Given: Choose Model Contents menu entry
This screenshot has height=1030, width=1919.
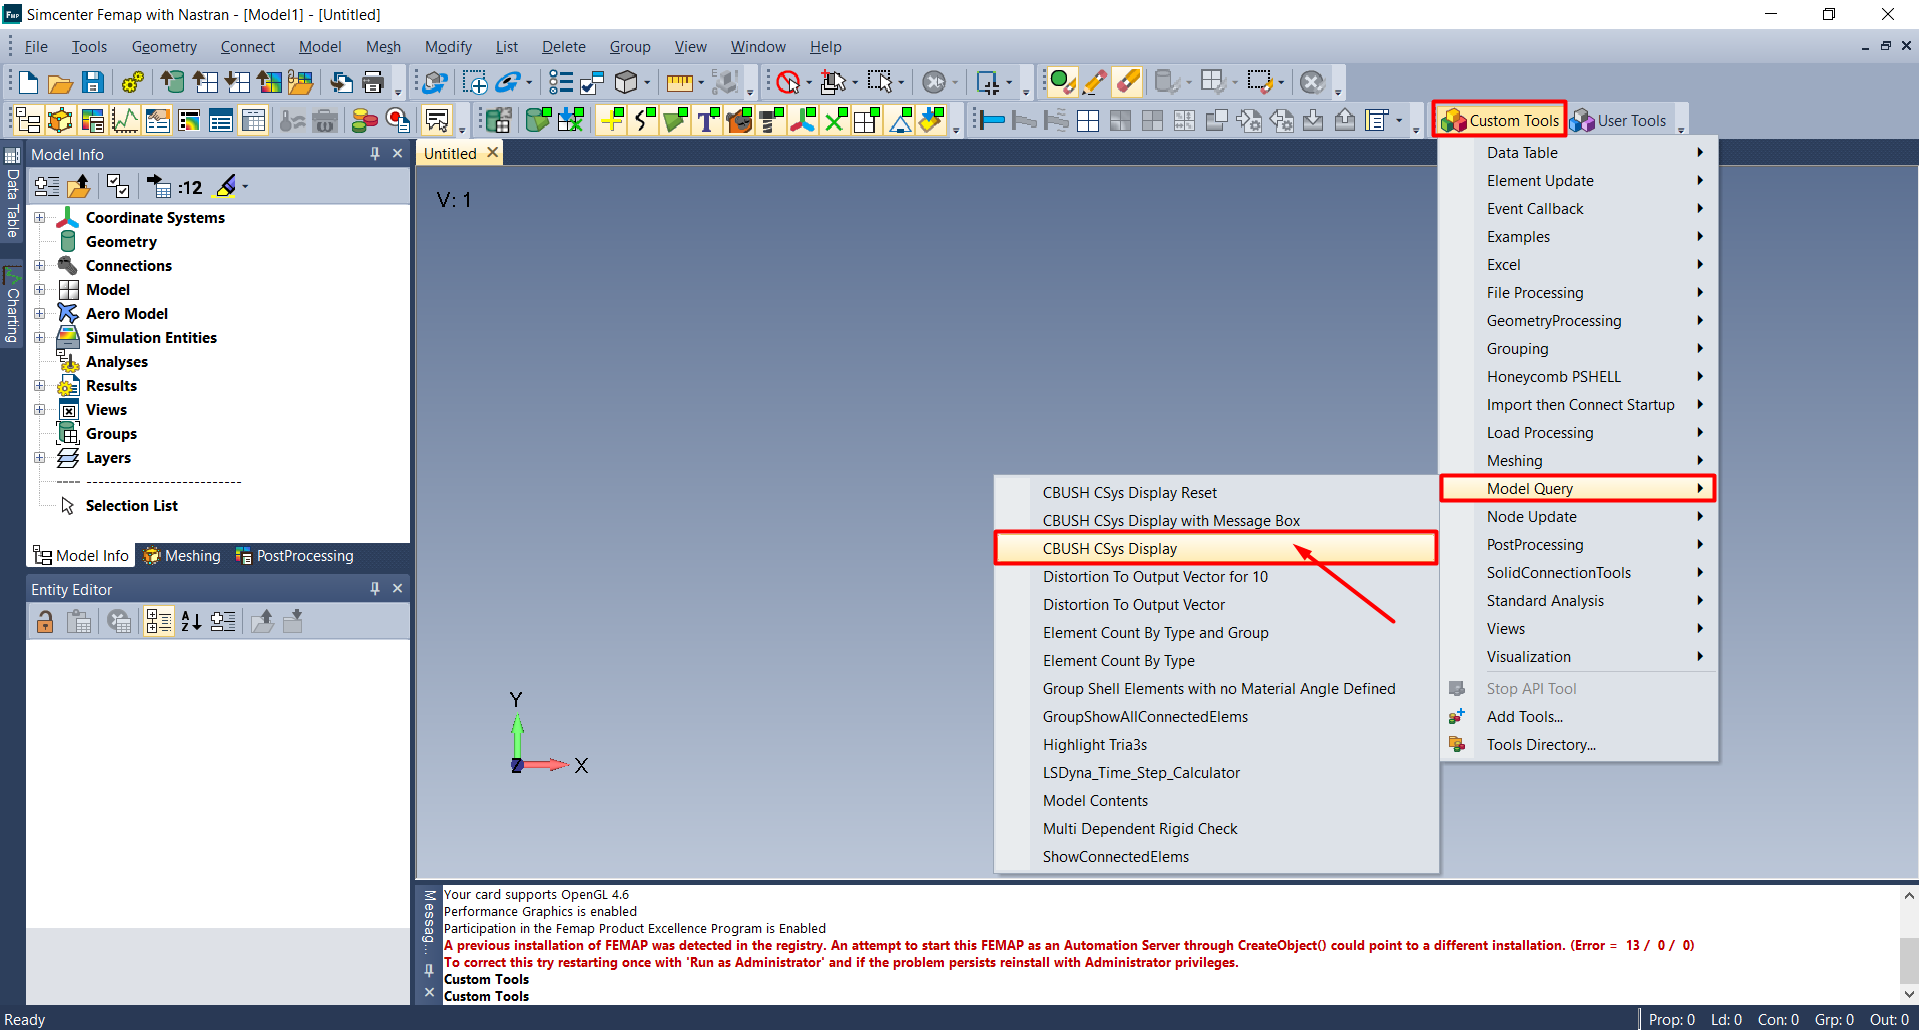Looking at the screenshot, I should (1095, 801).
